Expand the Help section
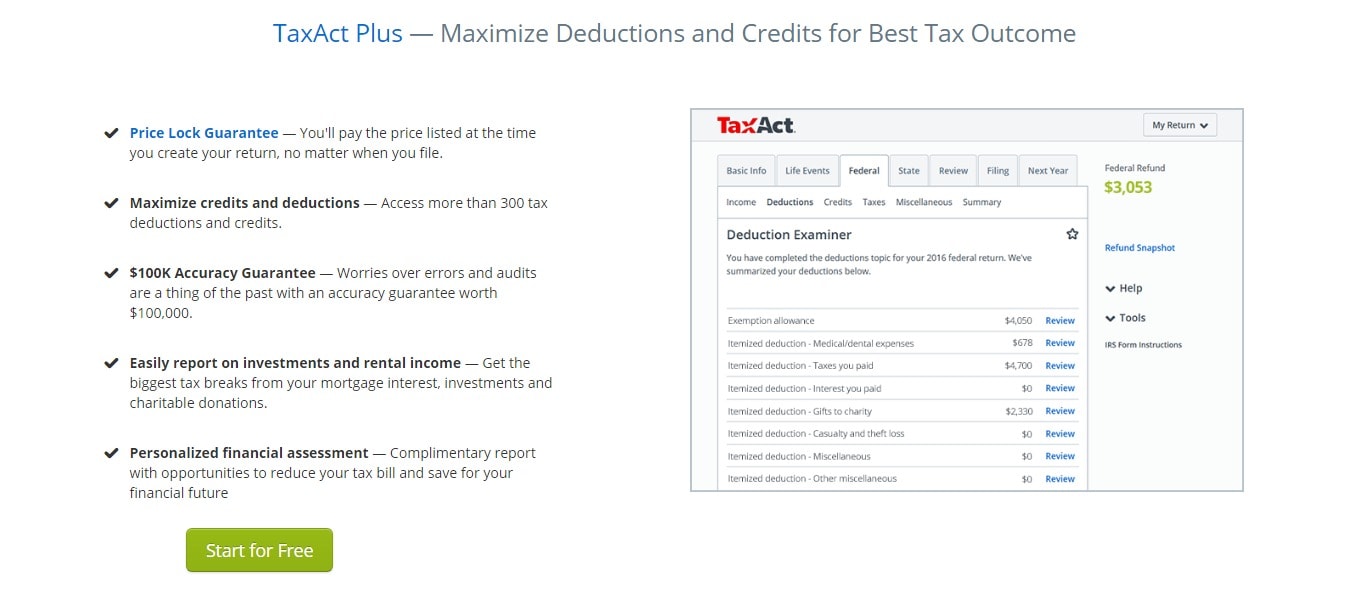Screen dimensions: 1349x596 1124,288
